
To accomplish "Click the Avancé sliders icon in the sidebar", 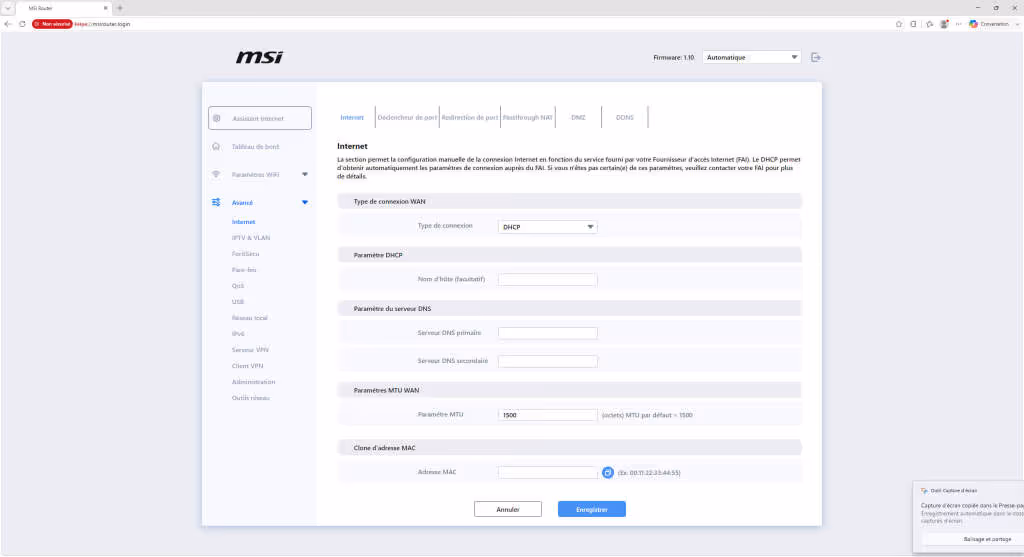I will 216,202.
